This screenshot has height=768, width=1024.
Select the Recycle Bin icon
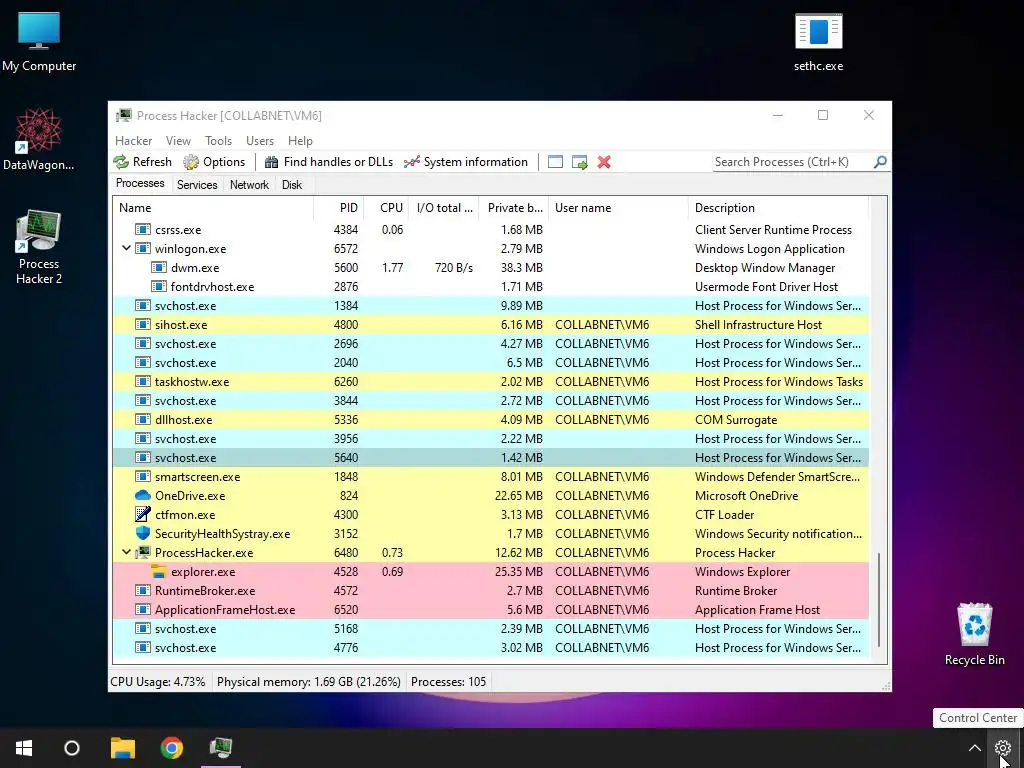[x=974, y=634]
